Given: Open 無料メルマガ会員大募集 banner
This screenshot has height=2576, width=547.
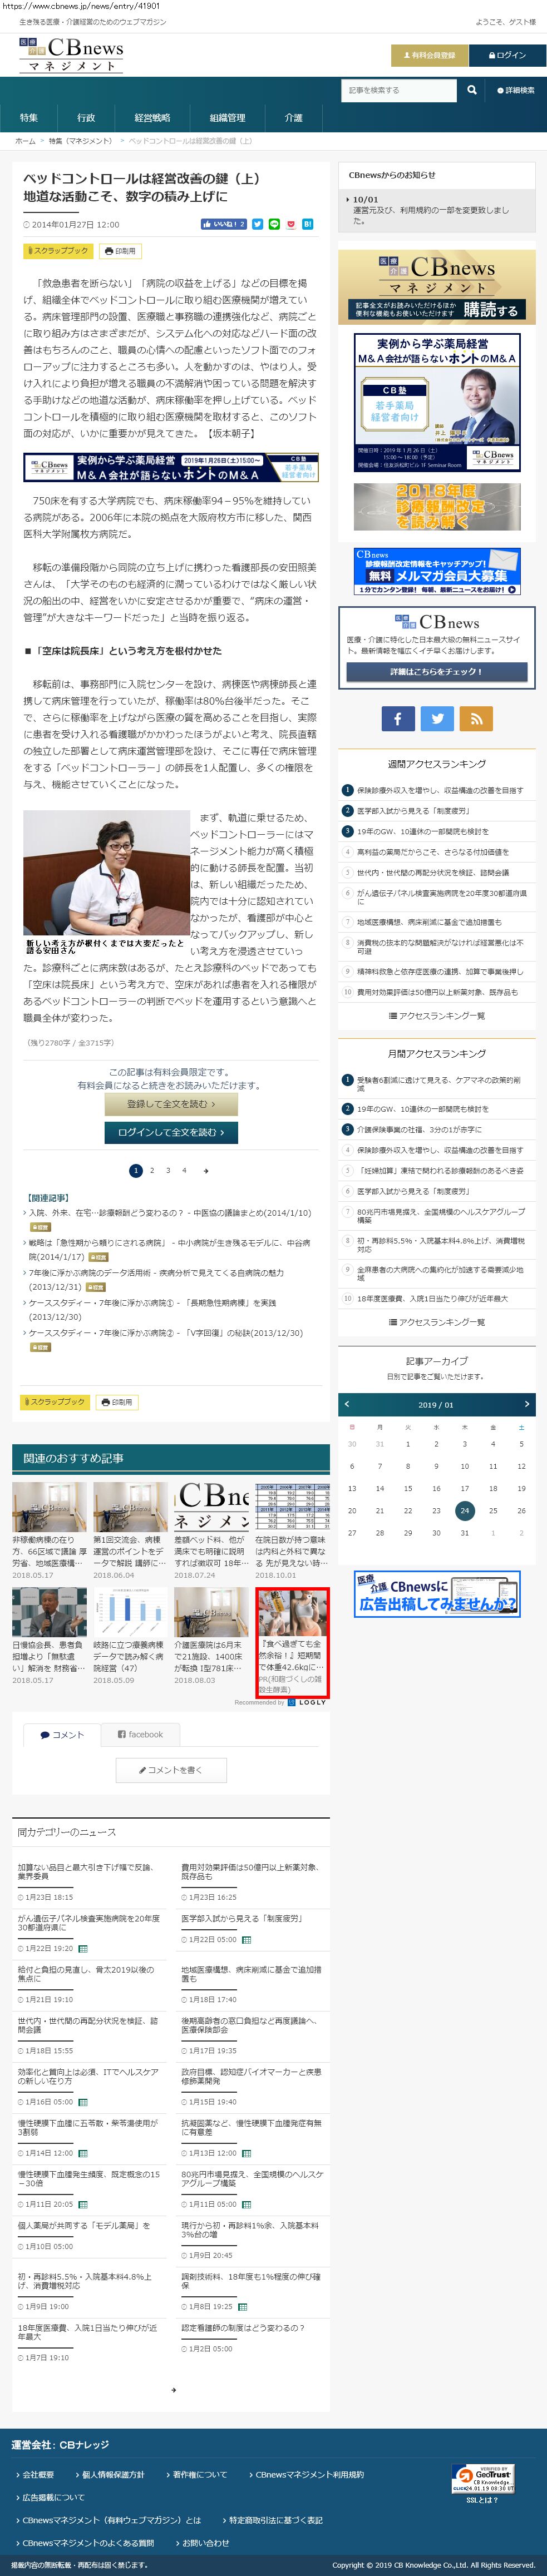Looking at the screenshot, I should tap(436, 572).
